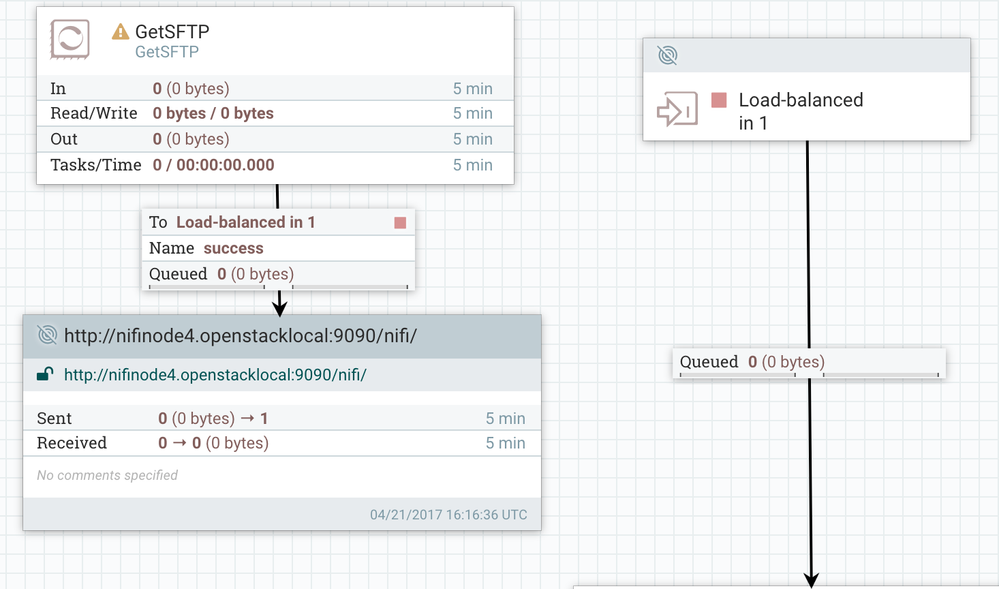
Task: Click the transmission-disabled icon on nifinode4 group
Action: click(46, 335)
